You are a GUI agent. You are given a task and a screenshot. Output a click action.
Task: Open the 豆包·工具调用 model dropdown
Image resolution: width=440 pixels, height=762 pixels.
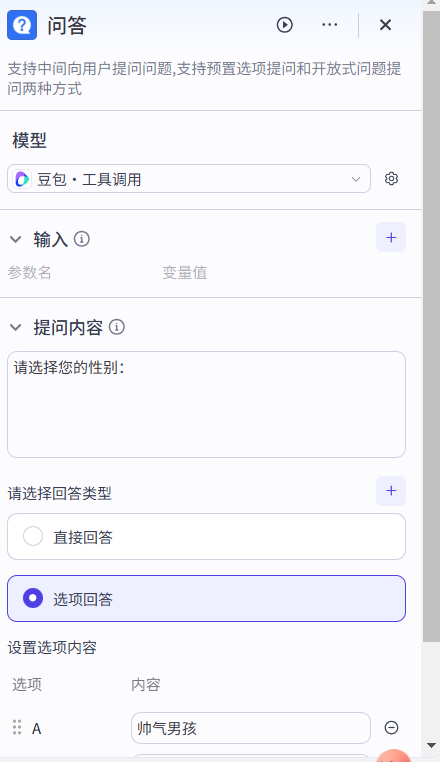[189, 179]
